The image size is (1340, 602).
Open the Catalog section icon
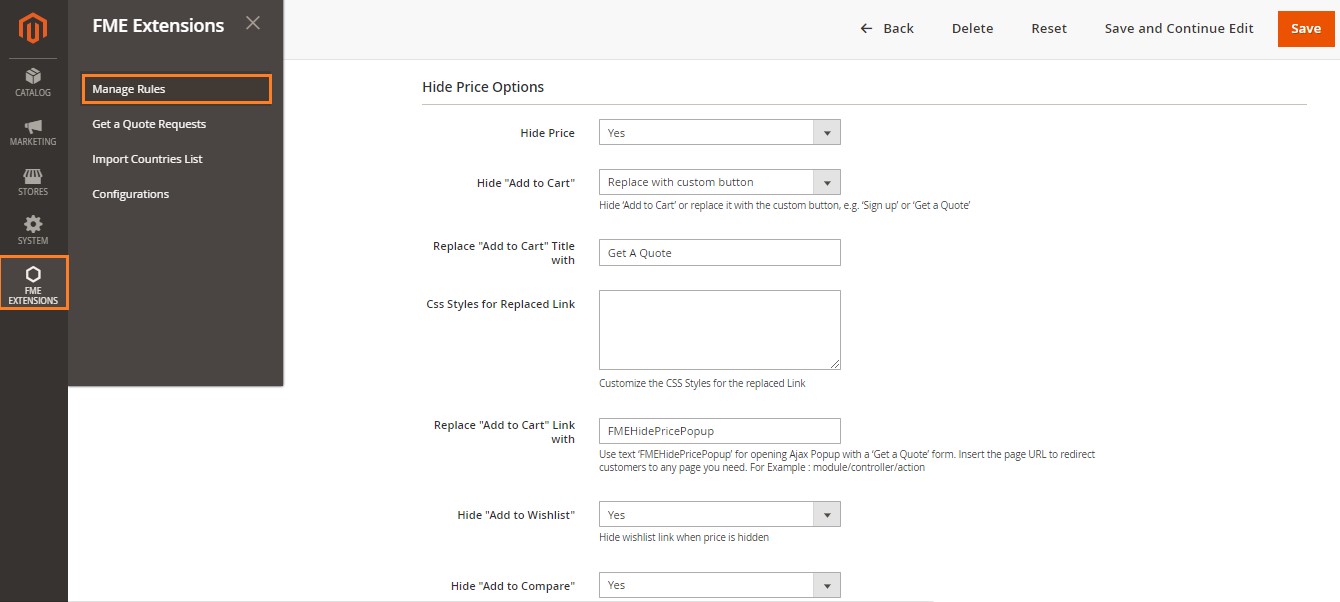[33, 81]
